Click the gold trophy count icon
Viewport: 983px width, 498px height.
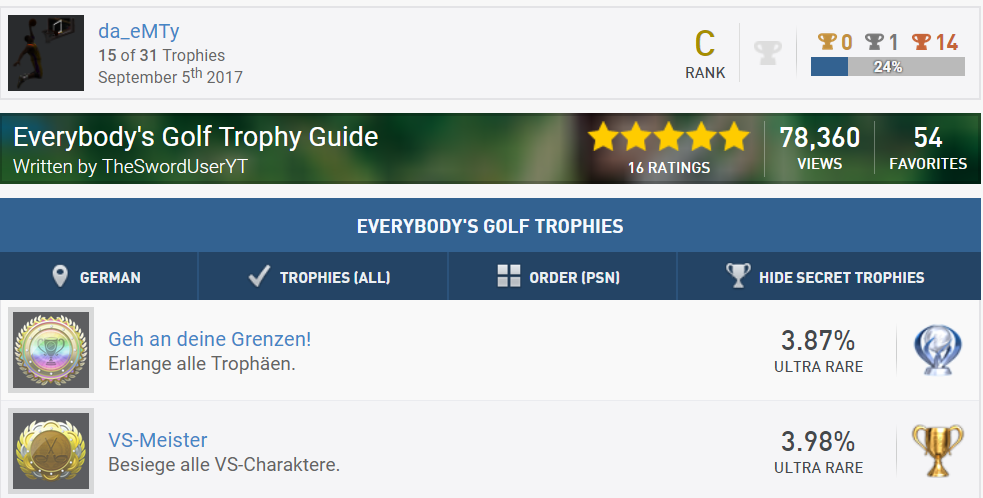[826, 42]
